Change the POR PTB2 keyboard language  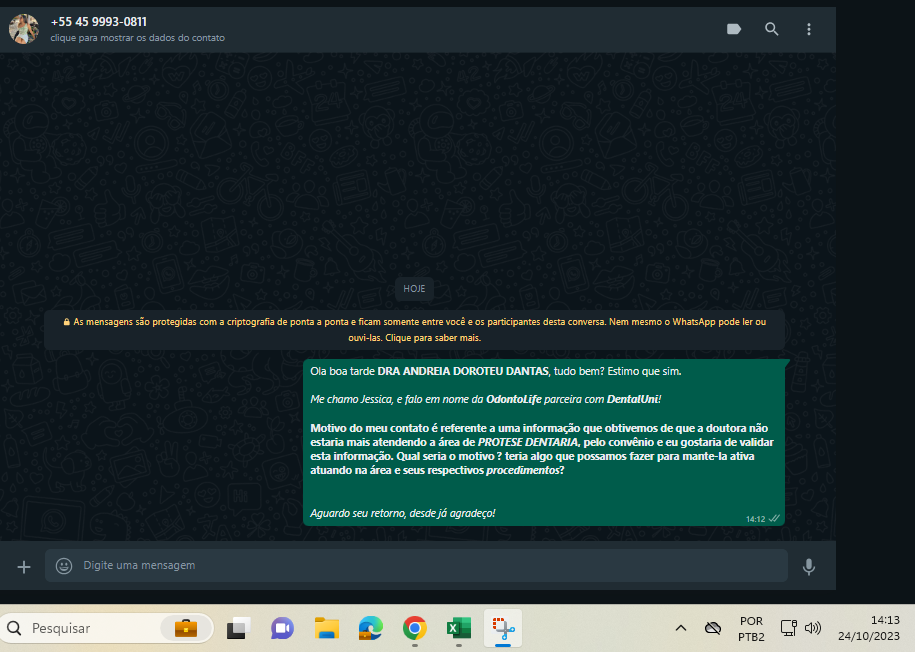point(751,629)
